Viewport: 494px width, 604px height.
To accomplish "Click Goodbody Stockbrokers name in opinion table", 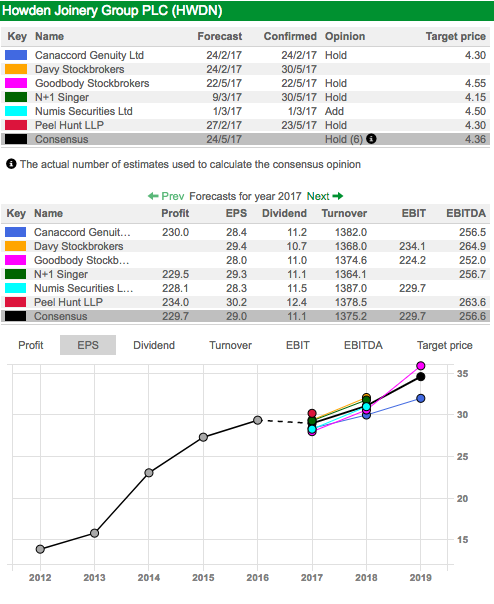I will pos(92,83).
